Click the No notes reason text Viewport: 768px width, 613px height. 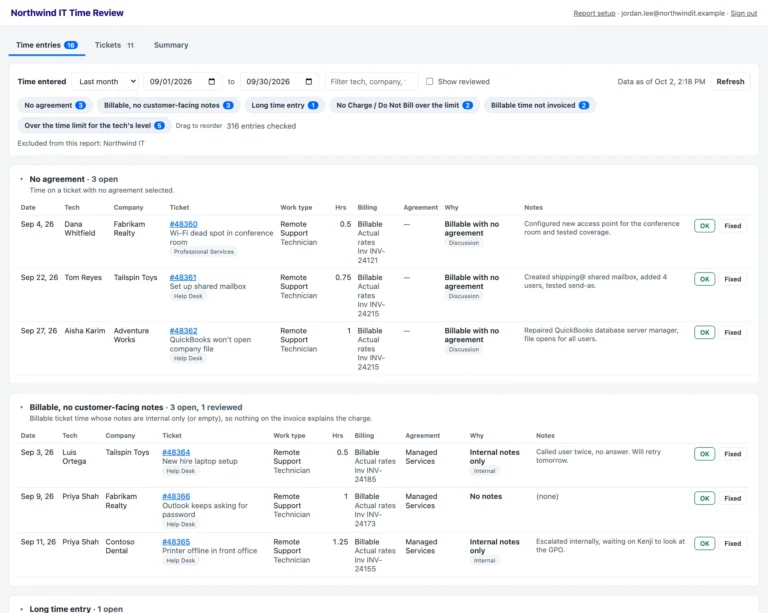click(x=486, y=496)
